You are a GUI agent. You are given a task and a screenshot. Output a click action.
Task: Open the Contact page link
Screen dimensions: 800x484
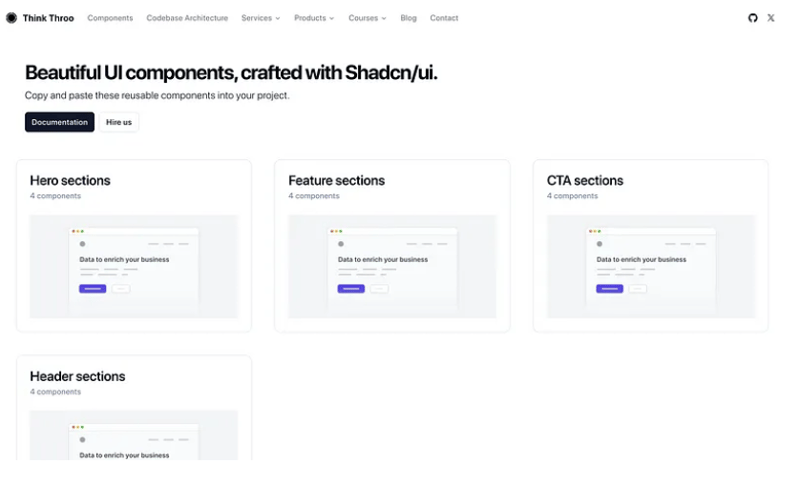tap(444, 18)
